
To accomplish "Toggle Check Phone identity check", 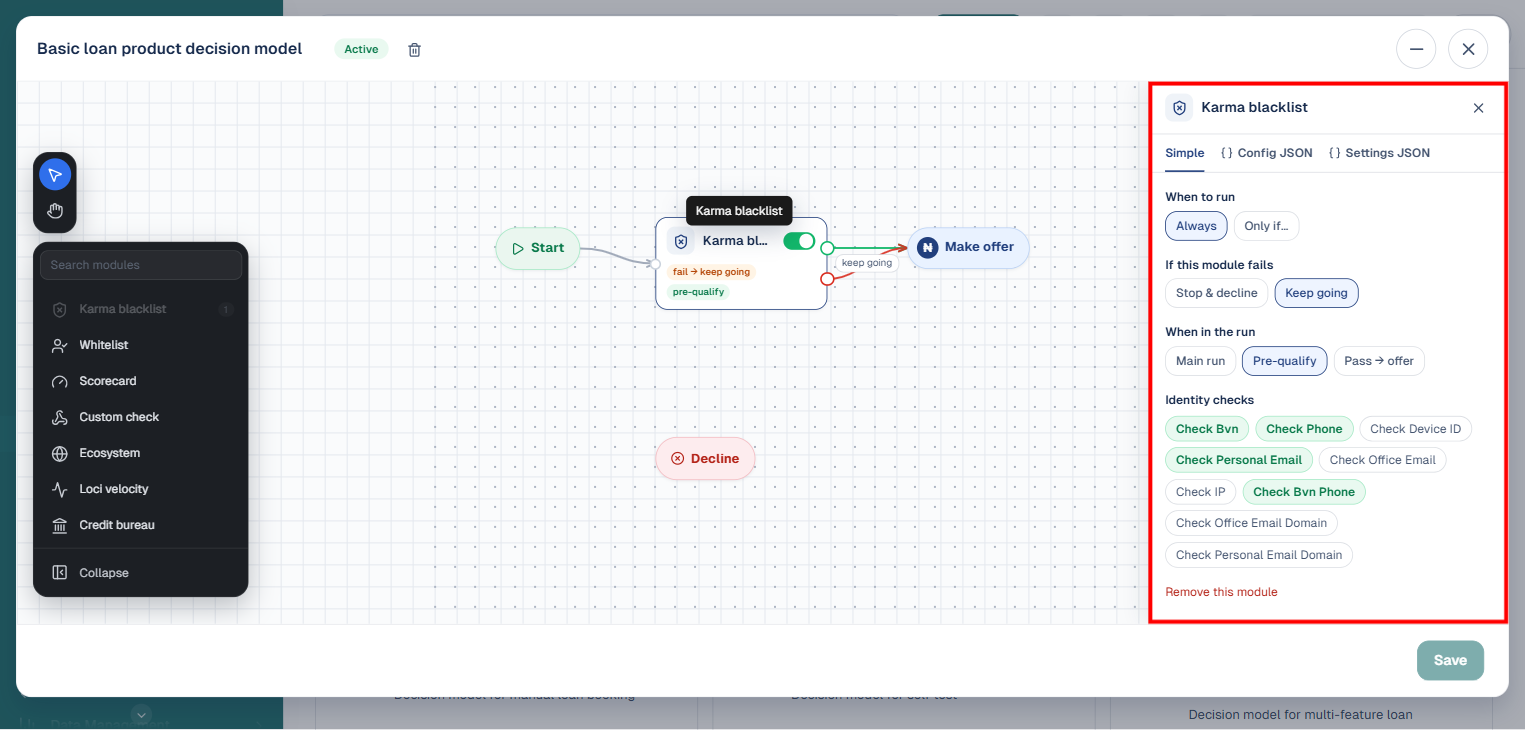I will point(1305,429).
